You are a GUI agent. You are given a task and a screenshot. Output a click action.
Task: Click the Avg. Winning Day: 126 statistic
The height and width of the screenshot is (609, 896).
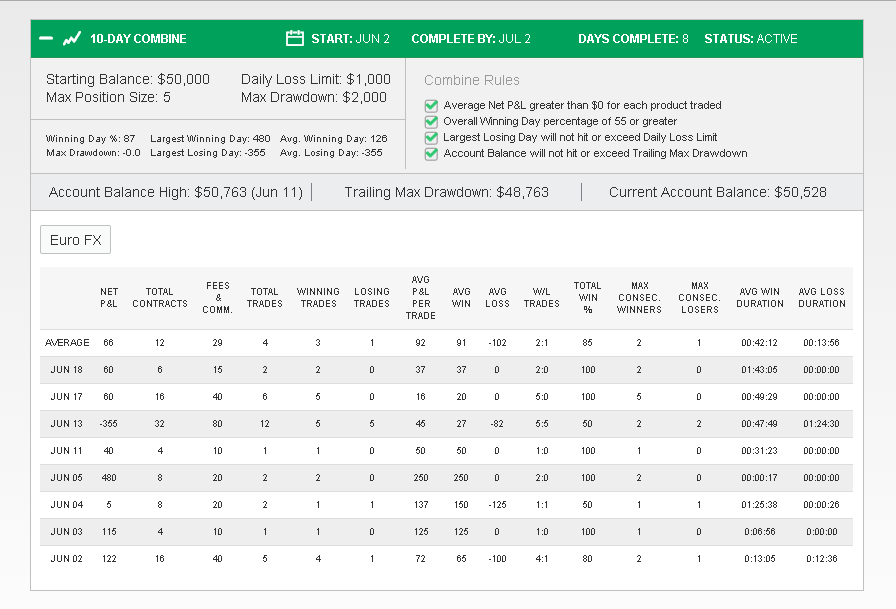click(333, 139)
